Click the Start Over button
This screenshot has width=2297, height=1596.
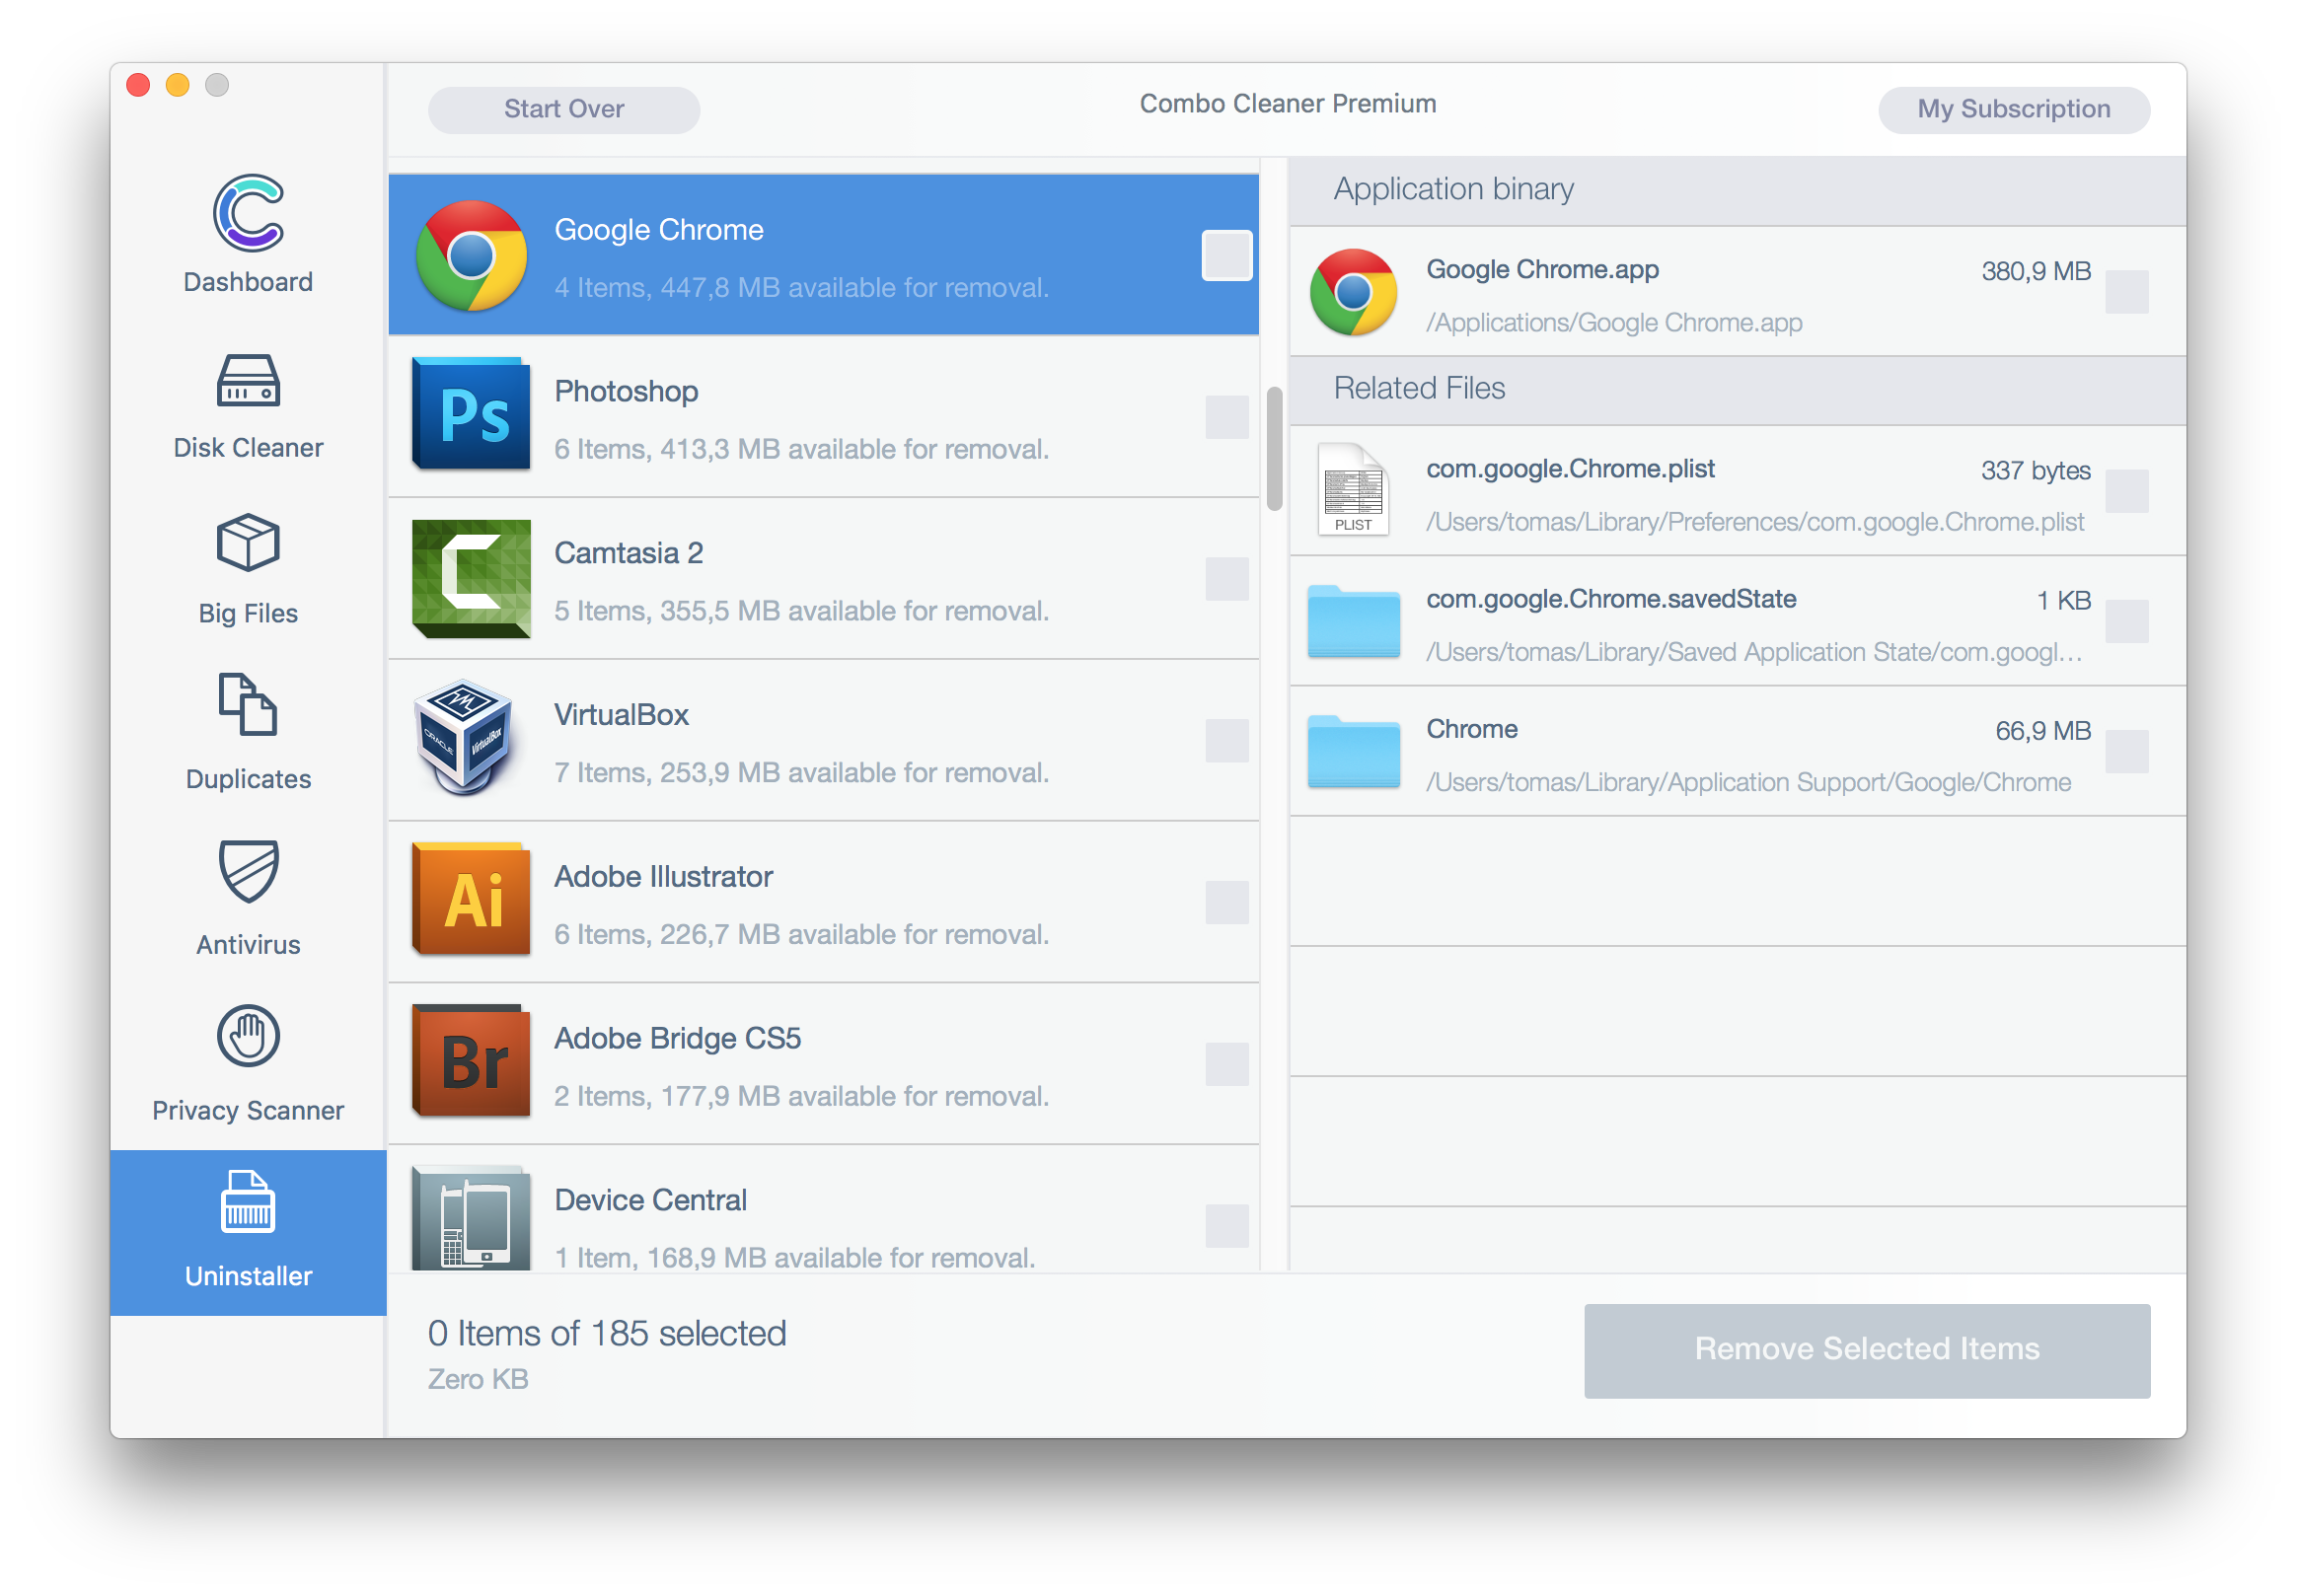(x=564, y=109)
